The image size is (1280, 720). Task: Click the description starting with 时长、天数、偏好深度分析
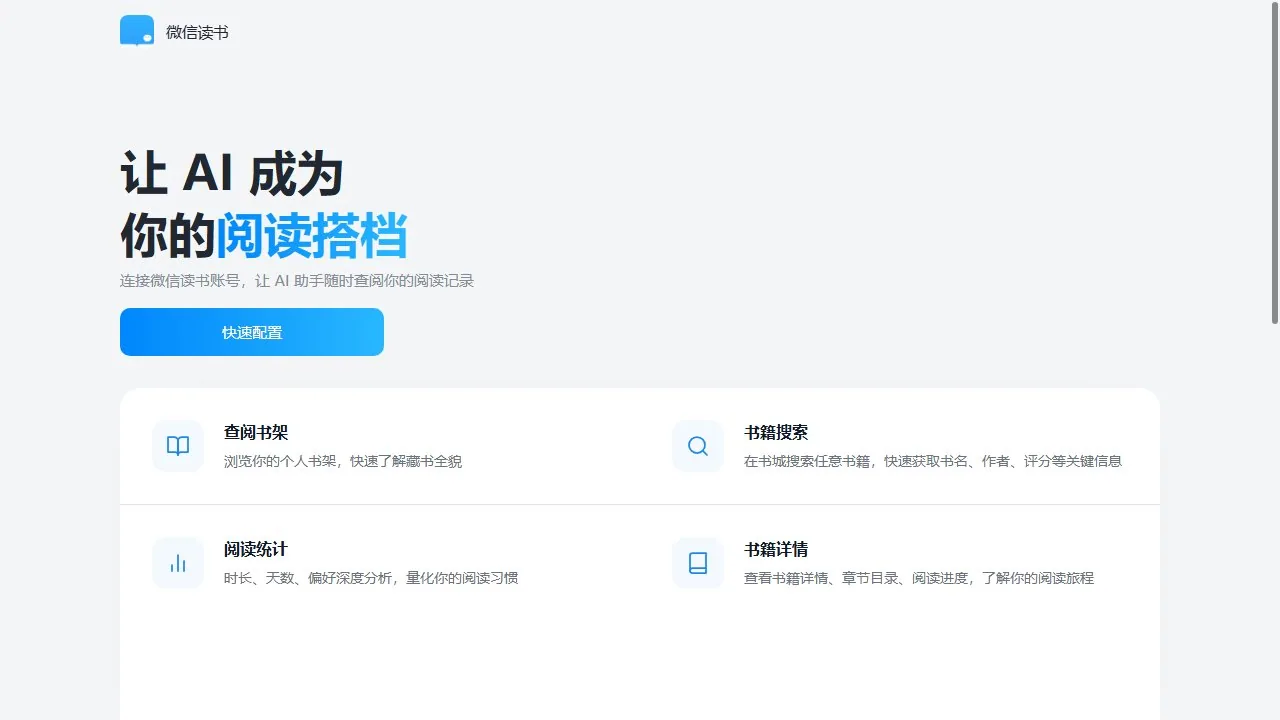point(371,578)
